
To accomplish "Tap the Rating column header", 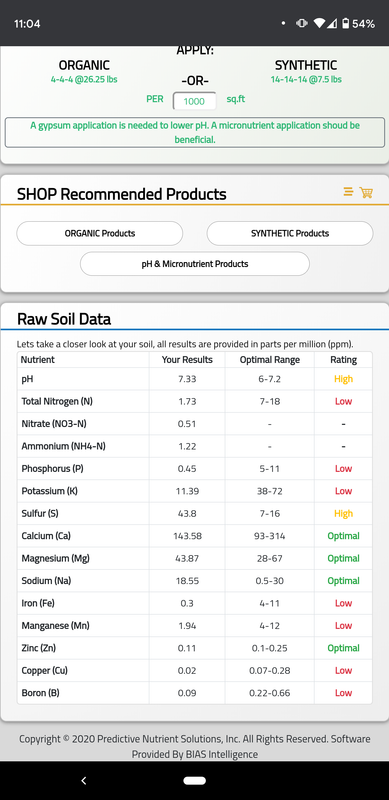I will pos(343,360).
